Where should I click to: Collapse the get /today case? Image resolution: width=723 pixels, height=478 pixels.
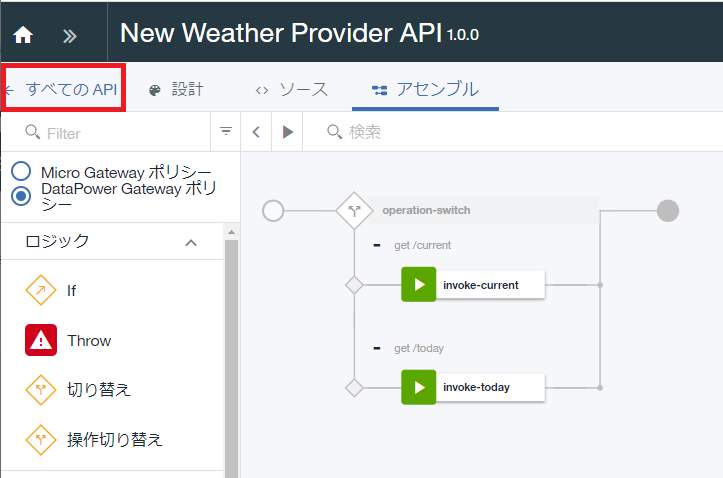[x=377, y=348]
